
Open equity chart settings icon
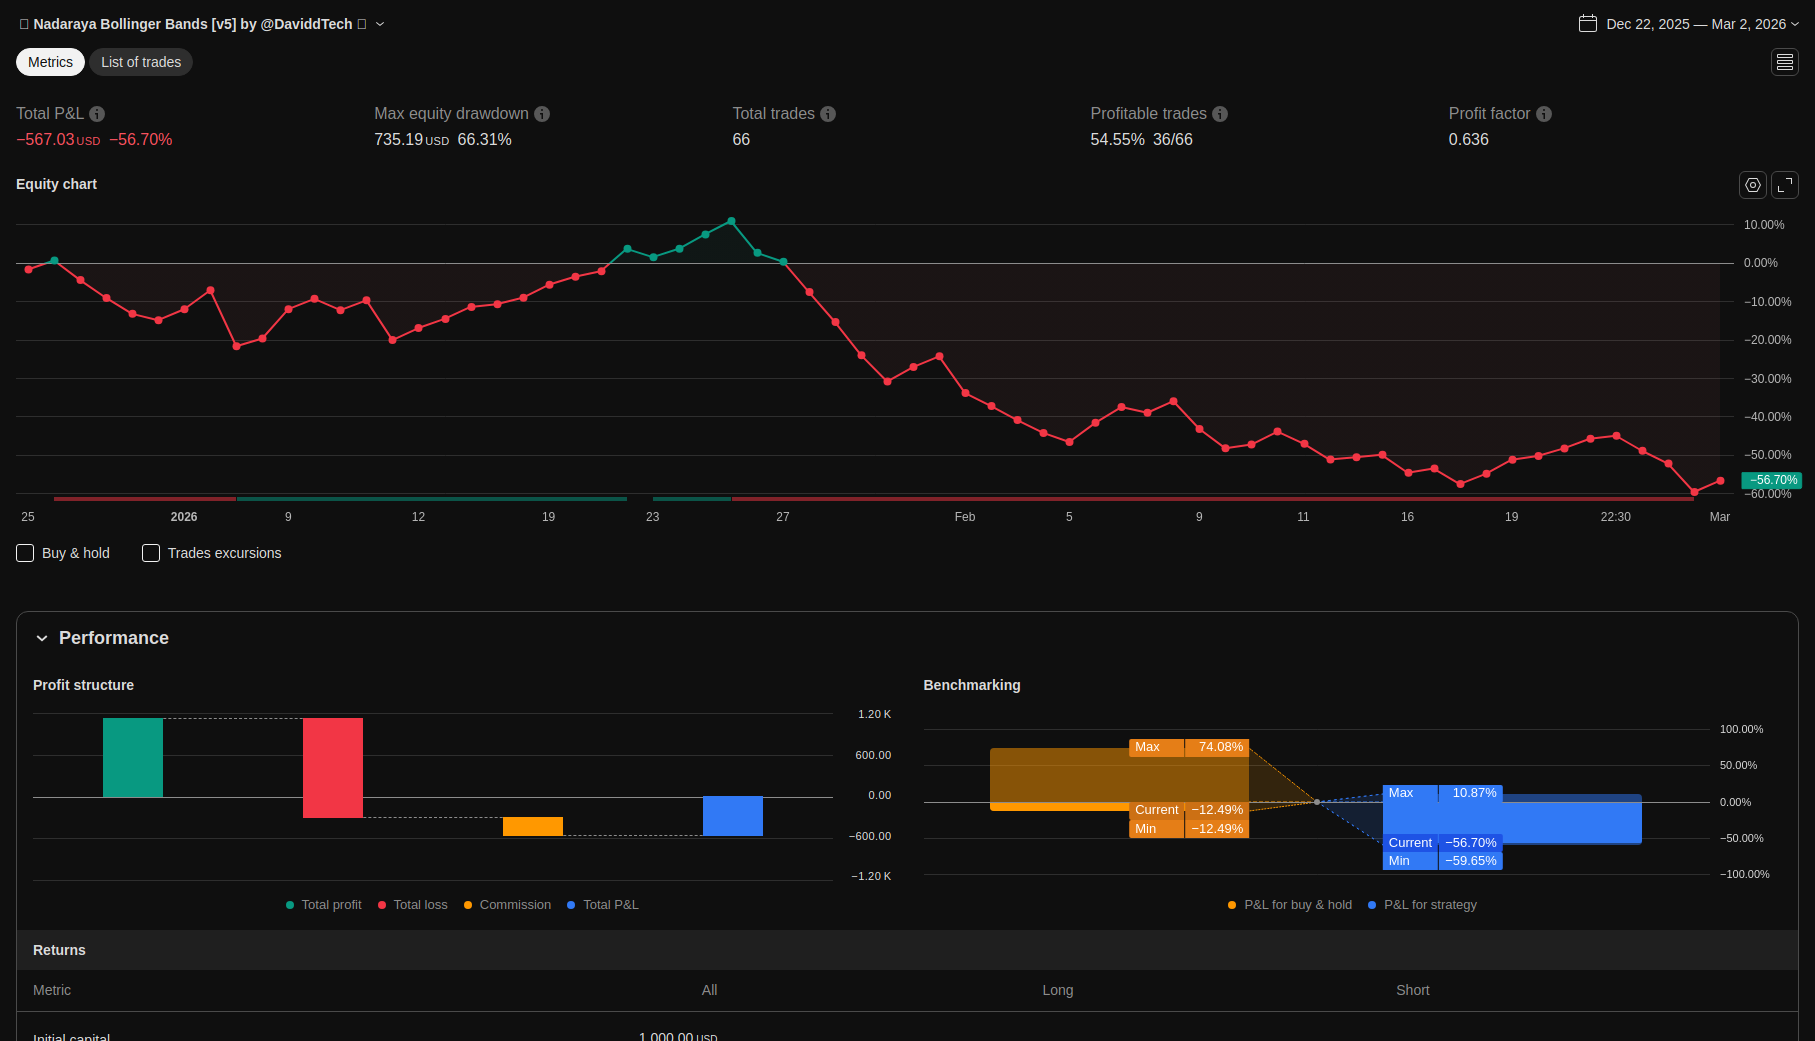(1752, 185)
